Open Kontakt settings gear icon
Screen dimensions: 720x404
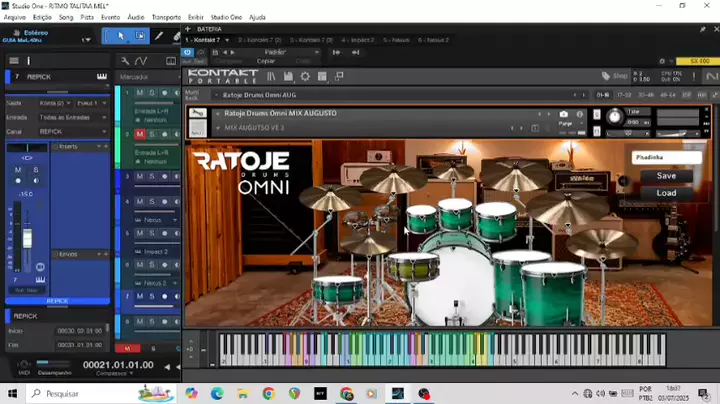click(303, 76)
